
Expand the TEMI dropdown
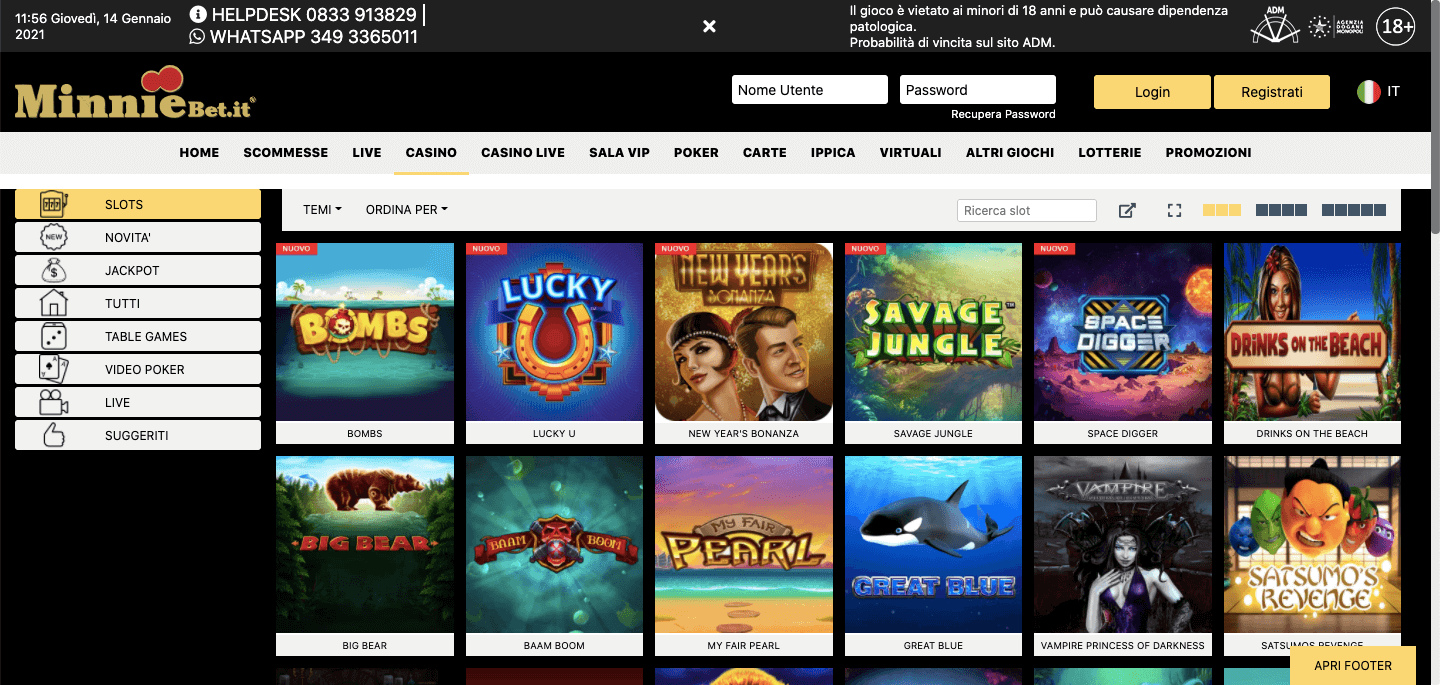click(322, 210)
